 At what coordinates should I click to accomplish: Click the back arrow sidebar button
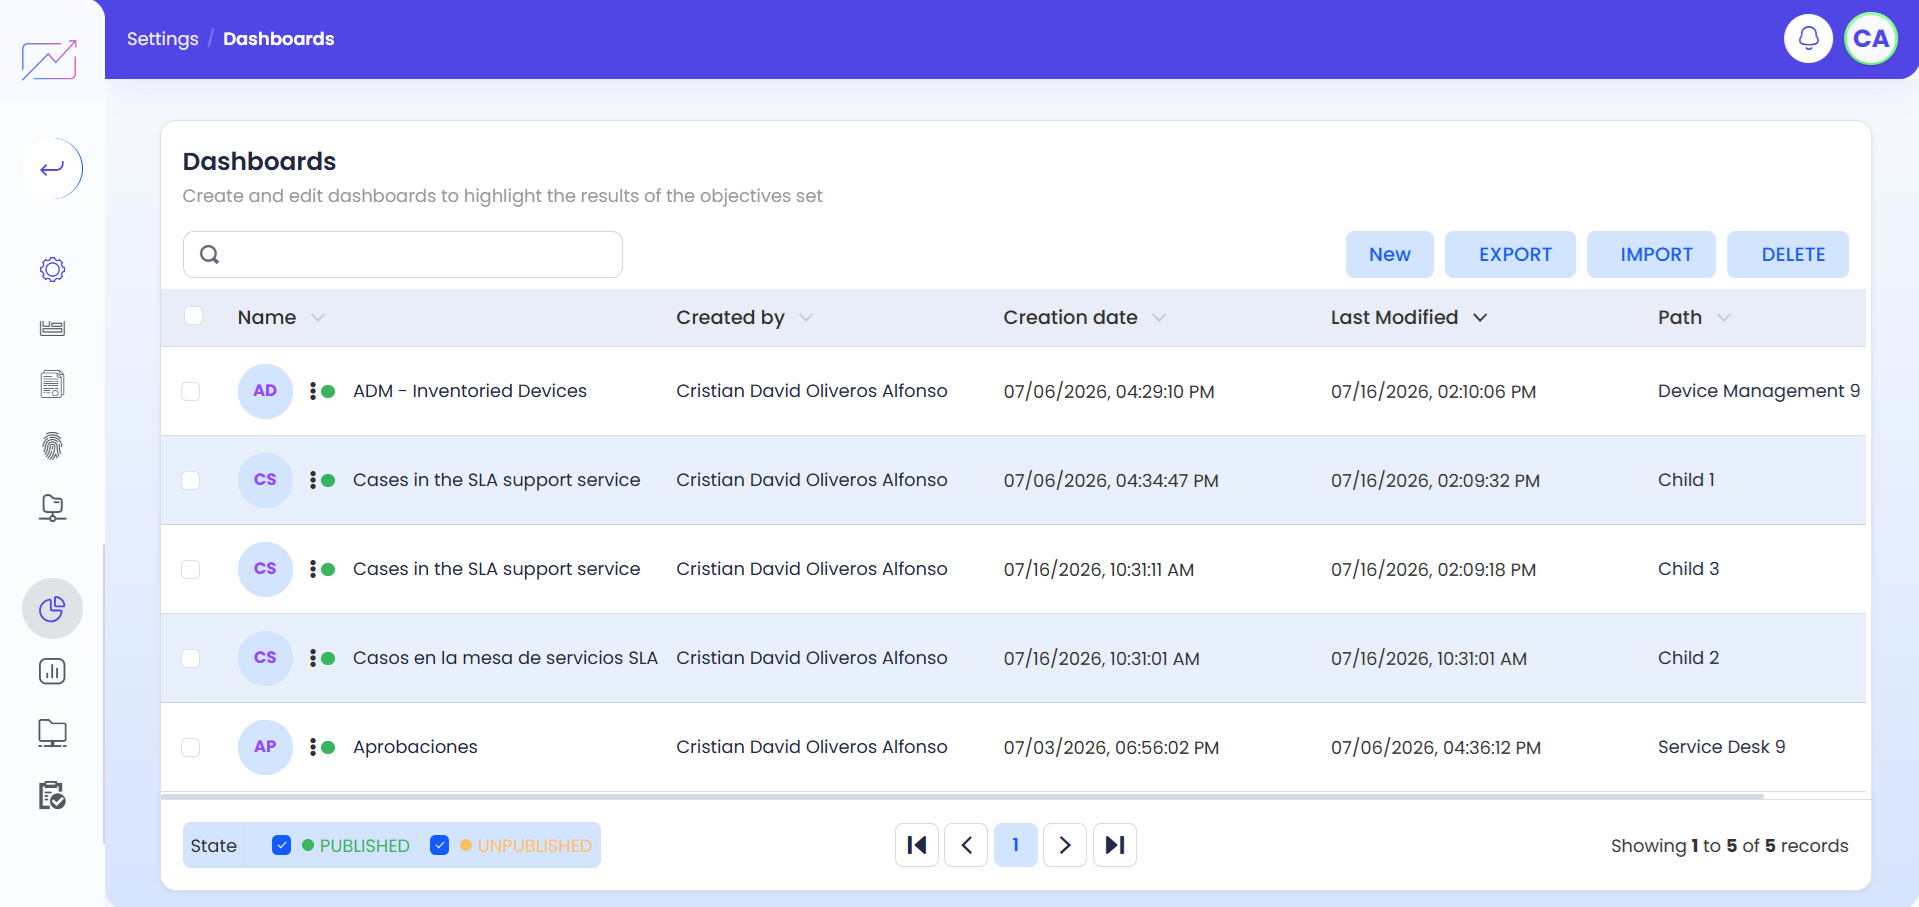click(52, 168)
